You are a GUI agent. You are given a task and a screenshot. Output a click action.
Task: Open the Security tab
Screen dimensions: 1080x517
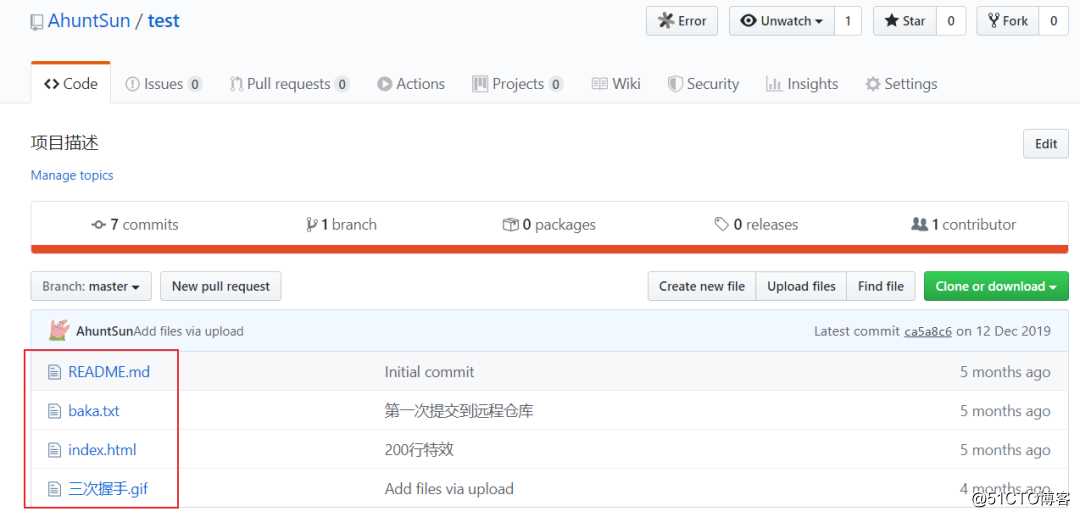click(x=703, y=84)
